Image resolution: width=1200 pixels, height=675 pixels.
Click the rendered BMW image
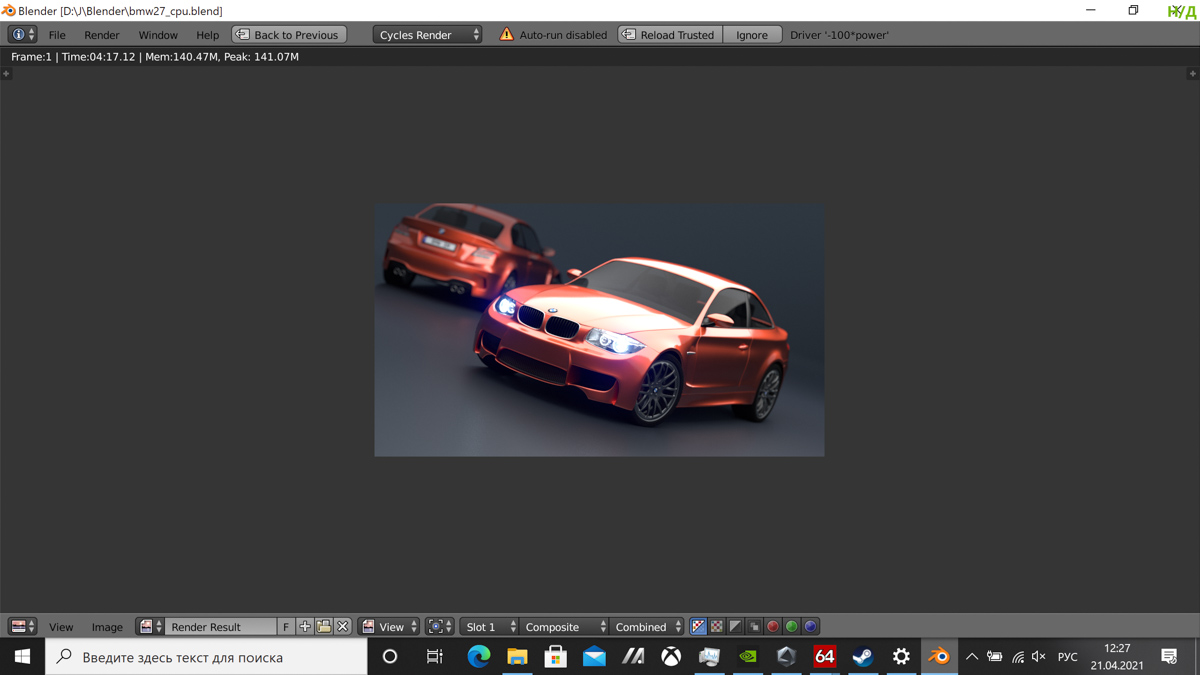point(599,329)
